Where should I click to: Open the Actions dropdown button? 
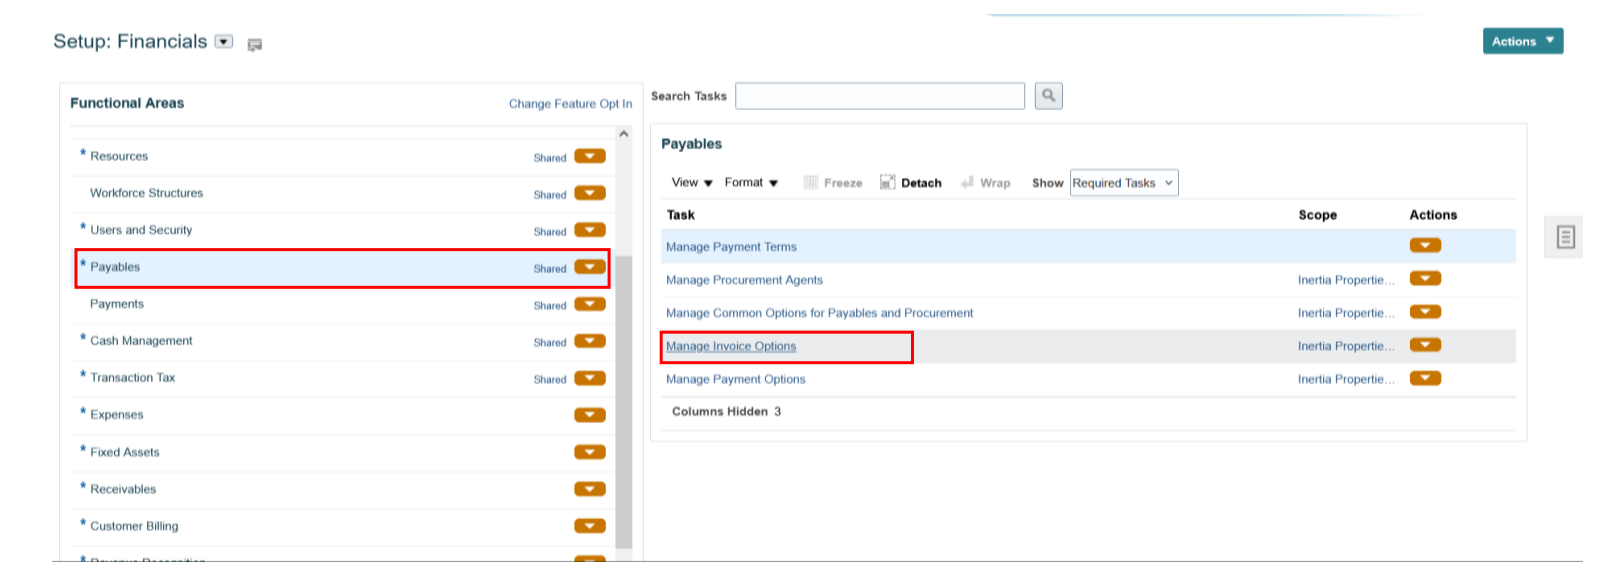coord(1522,41)
